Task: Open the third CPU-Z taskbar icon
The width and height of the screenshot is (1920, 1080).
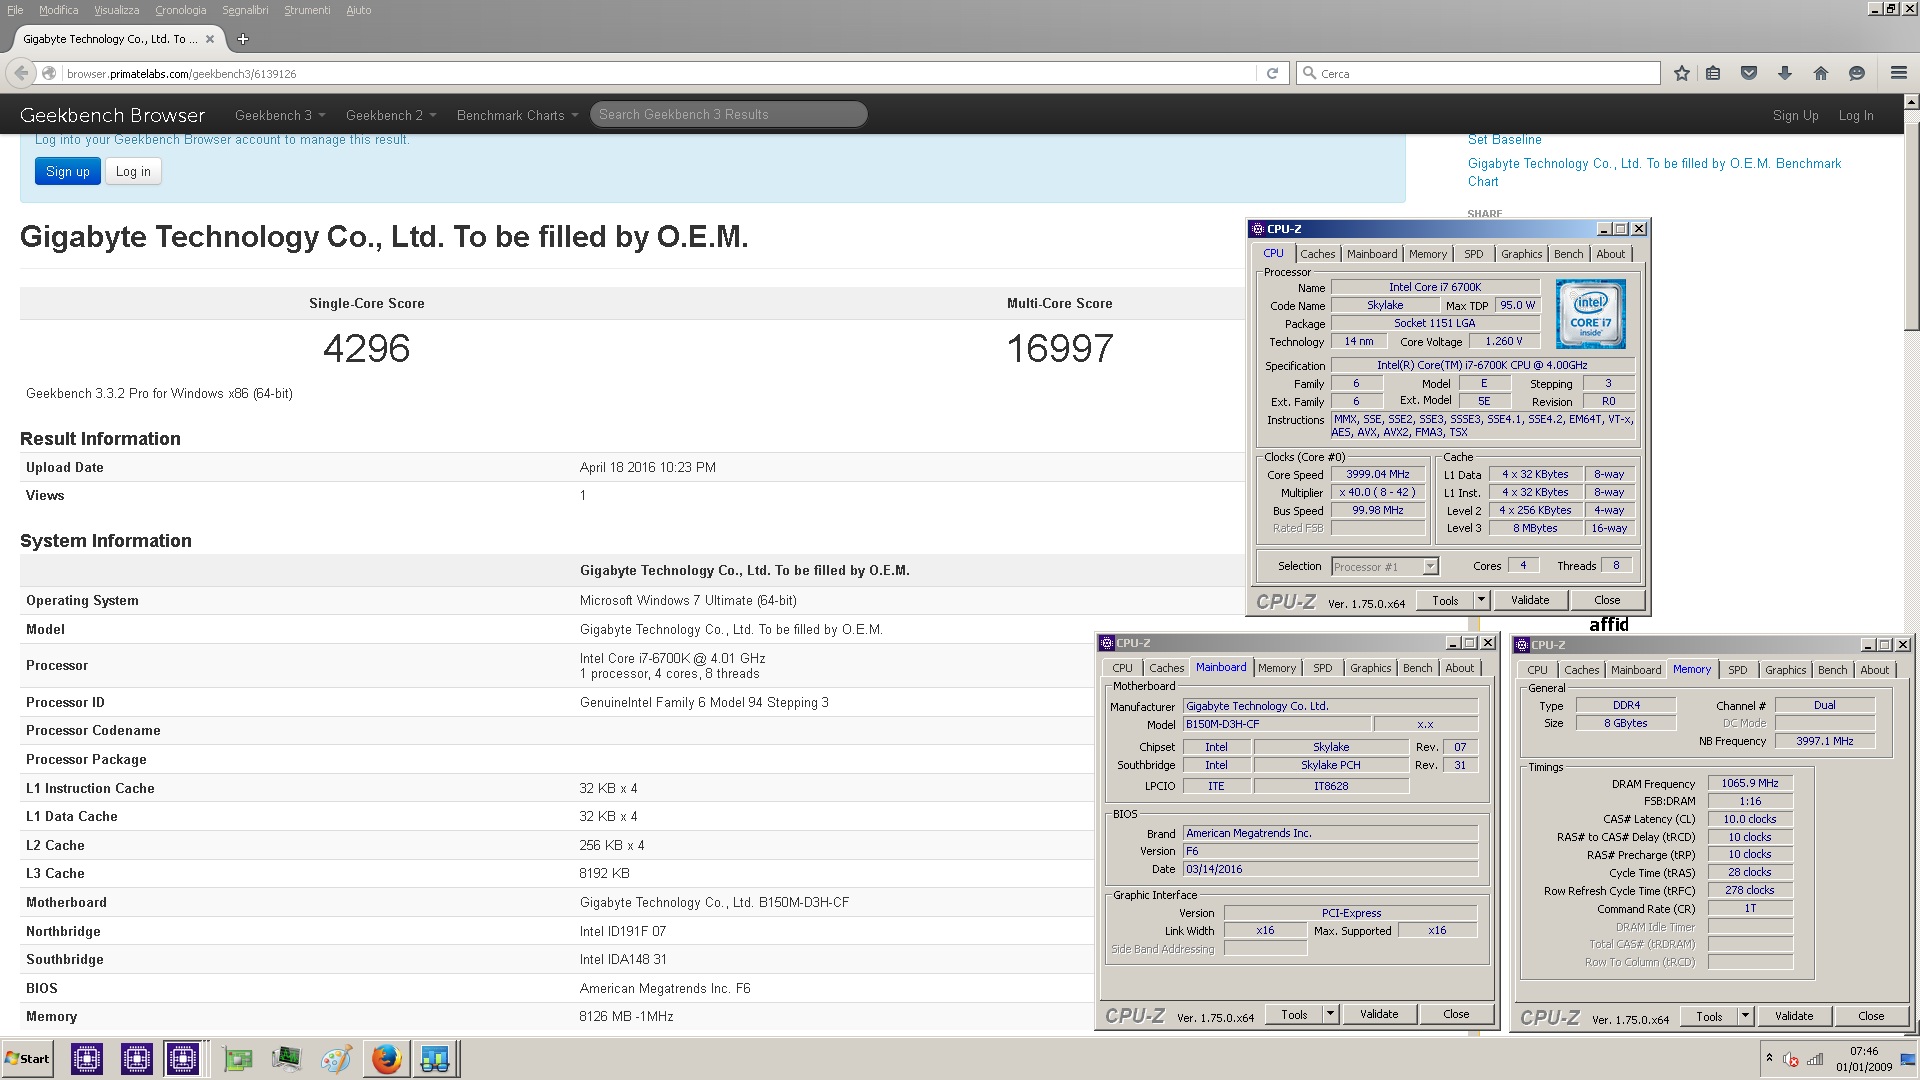Action: [x=183, y=1058]
